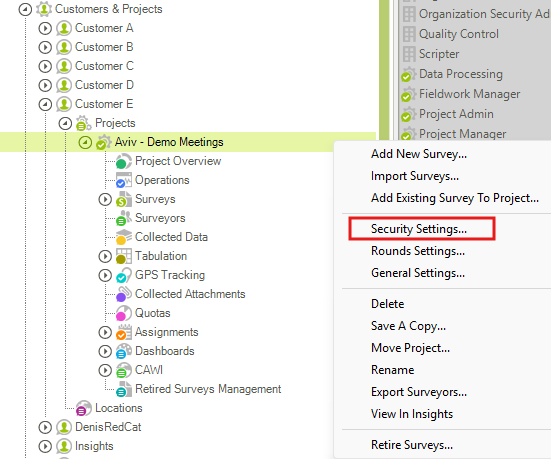Click the Locations globe icon
Image resolution: width=551 pixels, height=459 pixels.
coord(84,408)
